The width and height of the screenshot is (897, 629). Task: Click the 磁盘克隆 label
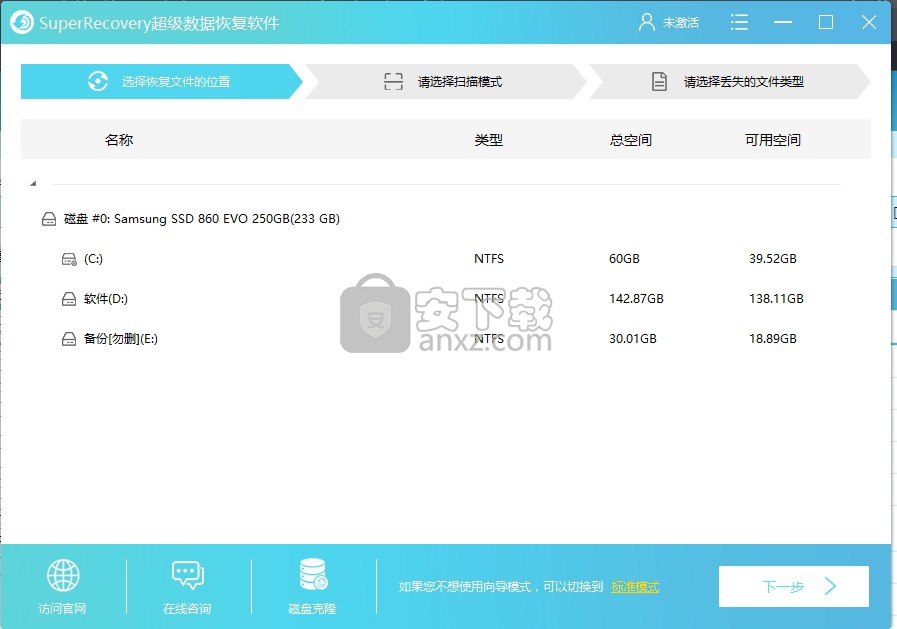tap(312, 608)
